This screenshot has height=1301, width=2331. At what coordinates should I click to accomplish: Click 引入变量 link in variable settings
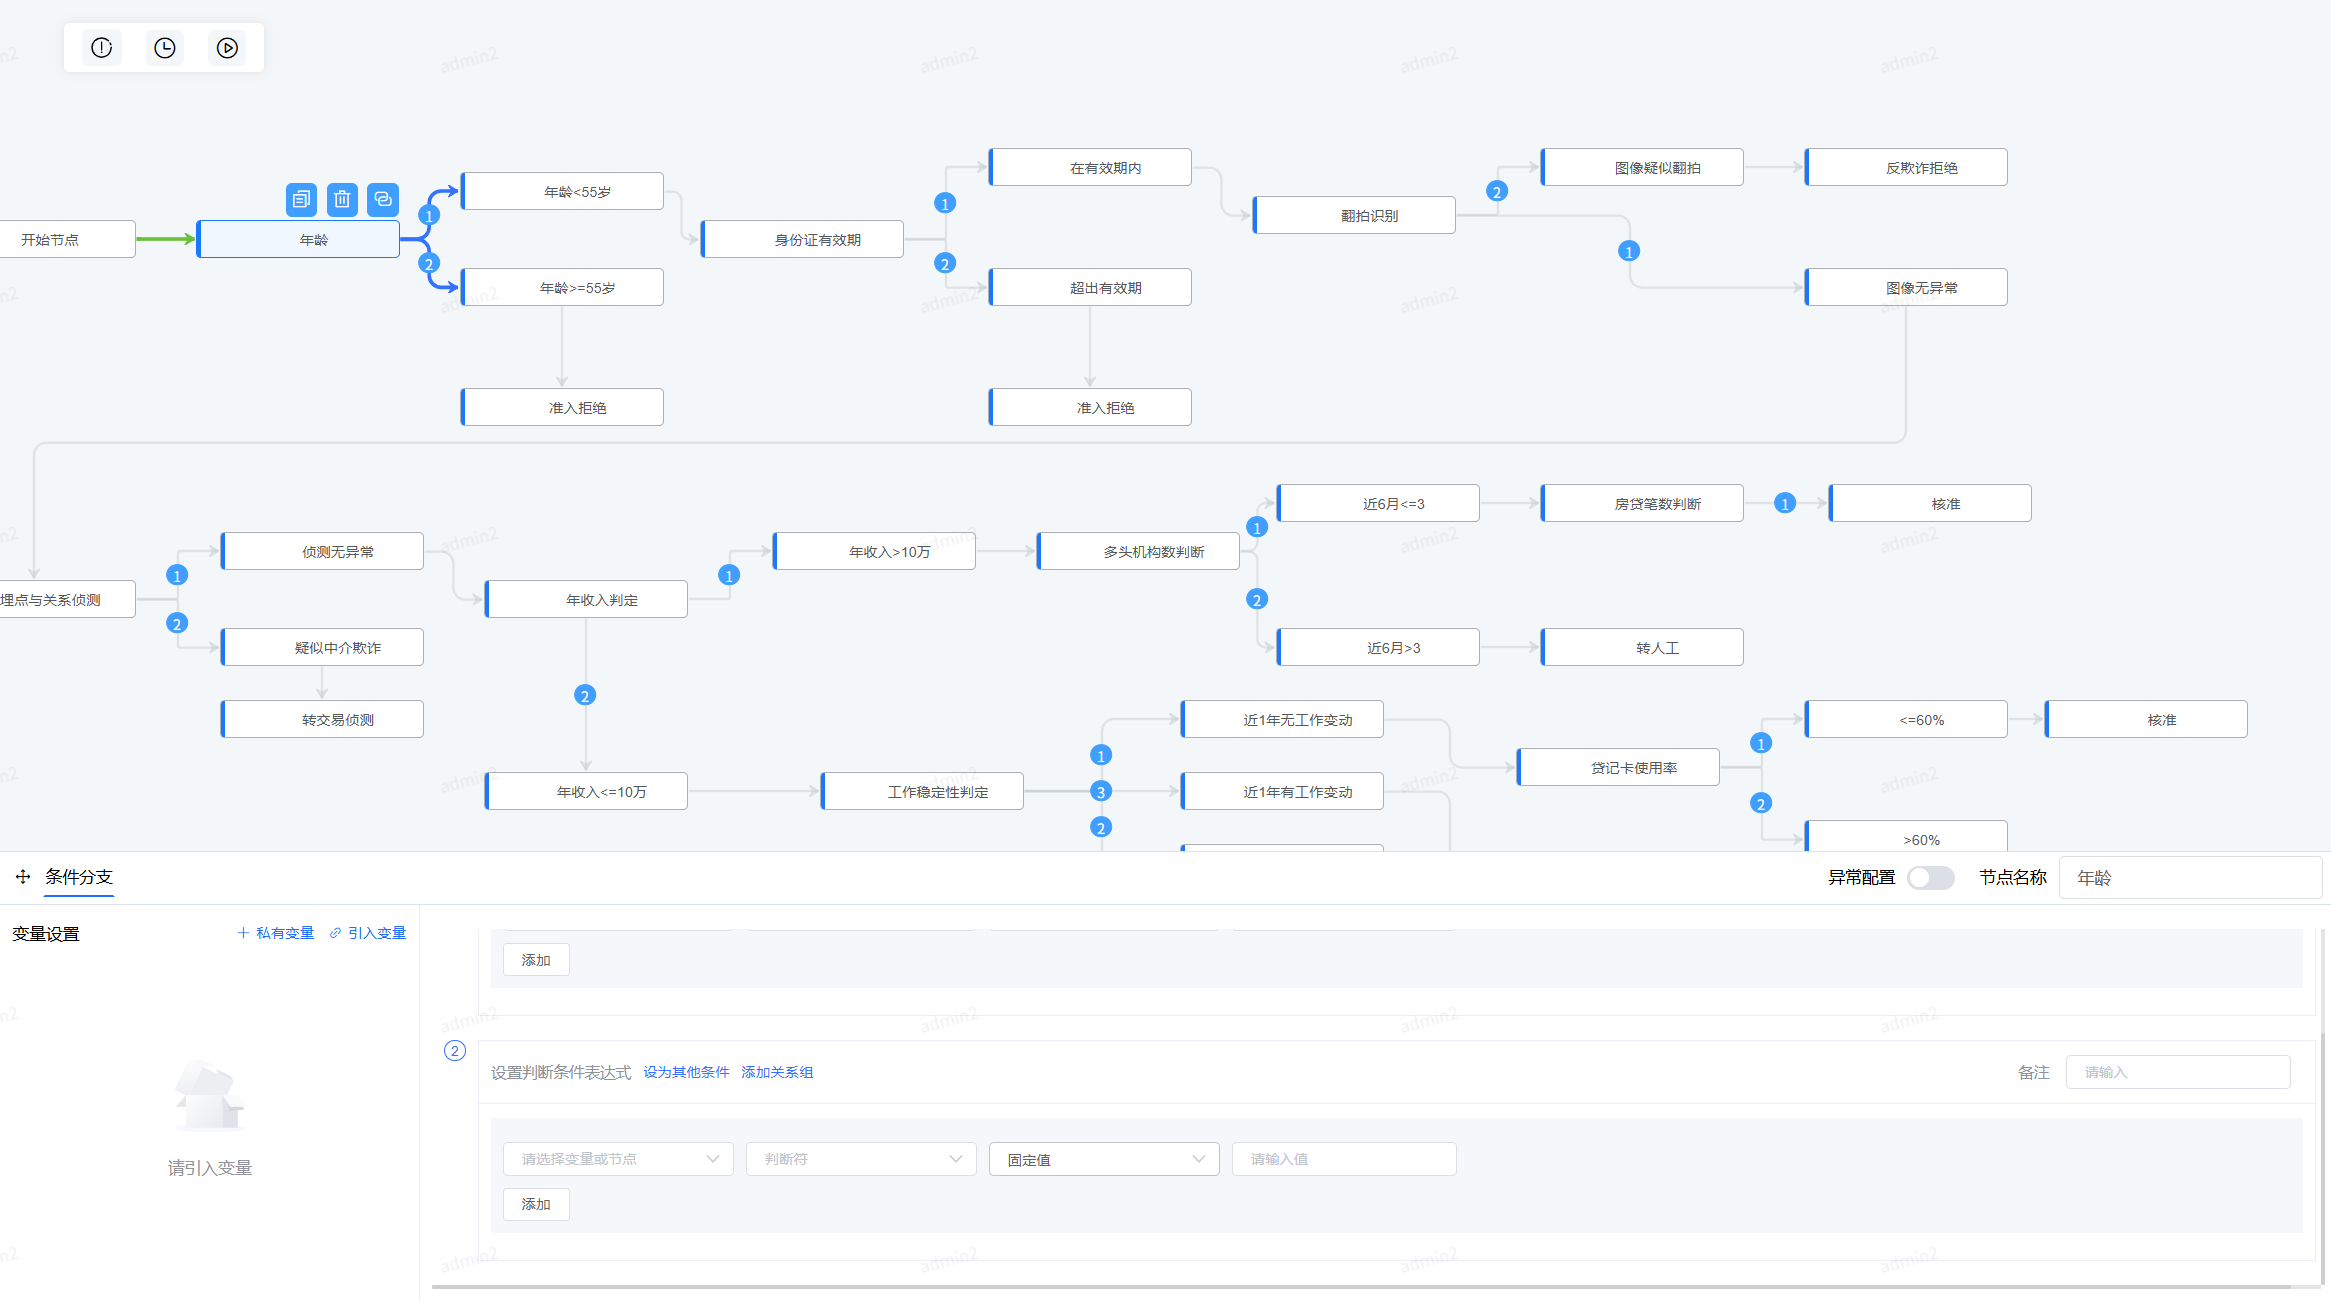pyautogui.click(x=376, y=933)
